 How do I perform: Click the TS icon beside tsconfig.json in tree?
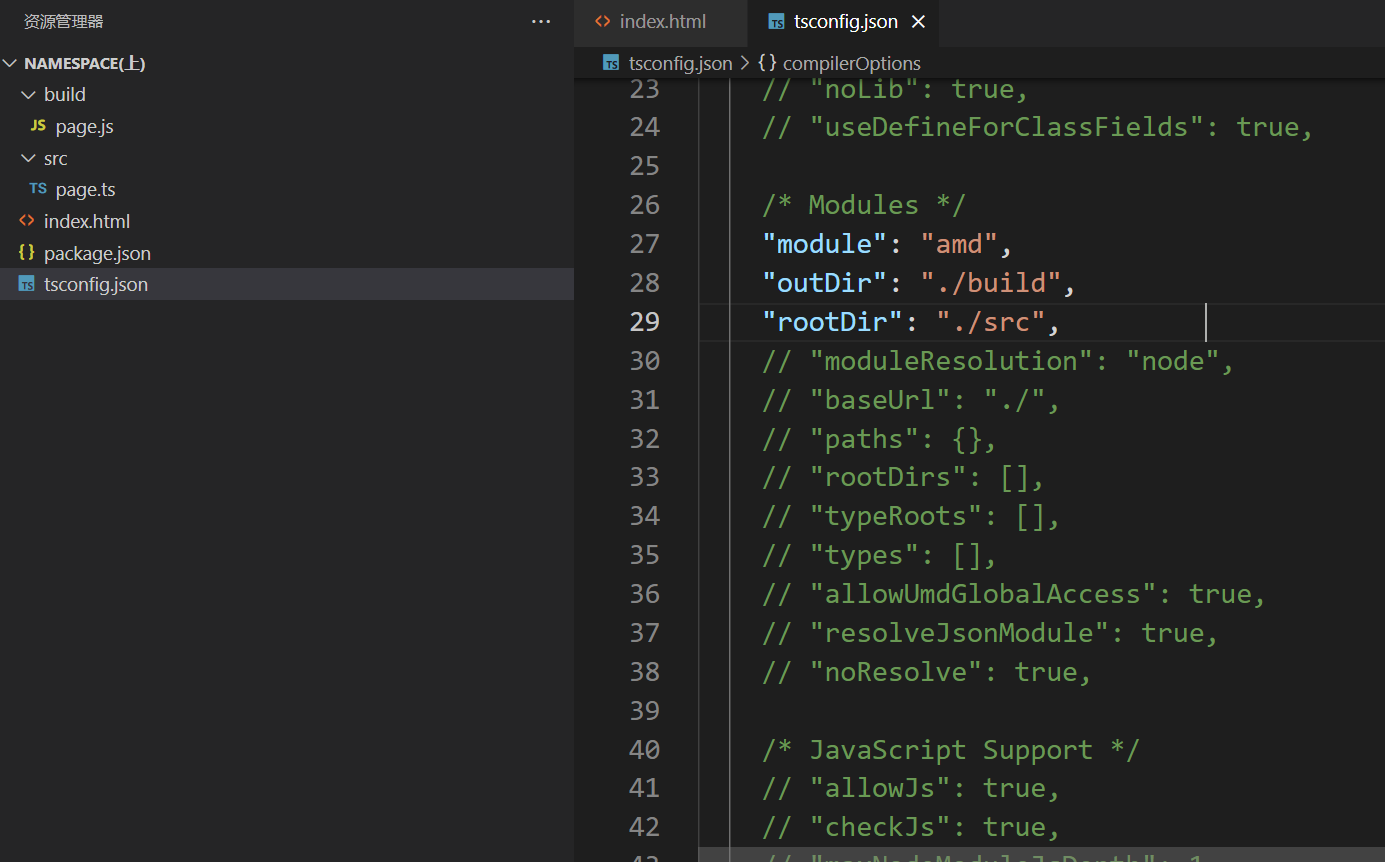pos(27,284)
